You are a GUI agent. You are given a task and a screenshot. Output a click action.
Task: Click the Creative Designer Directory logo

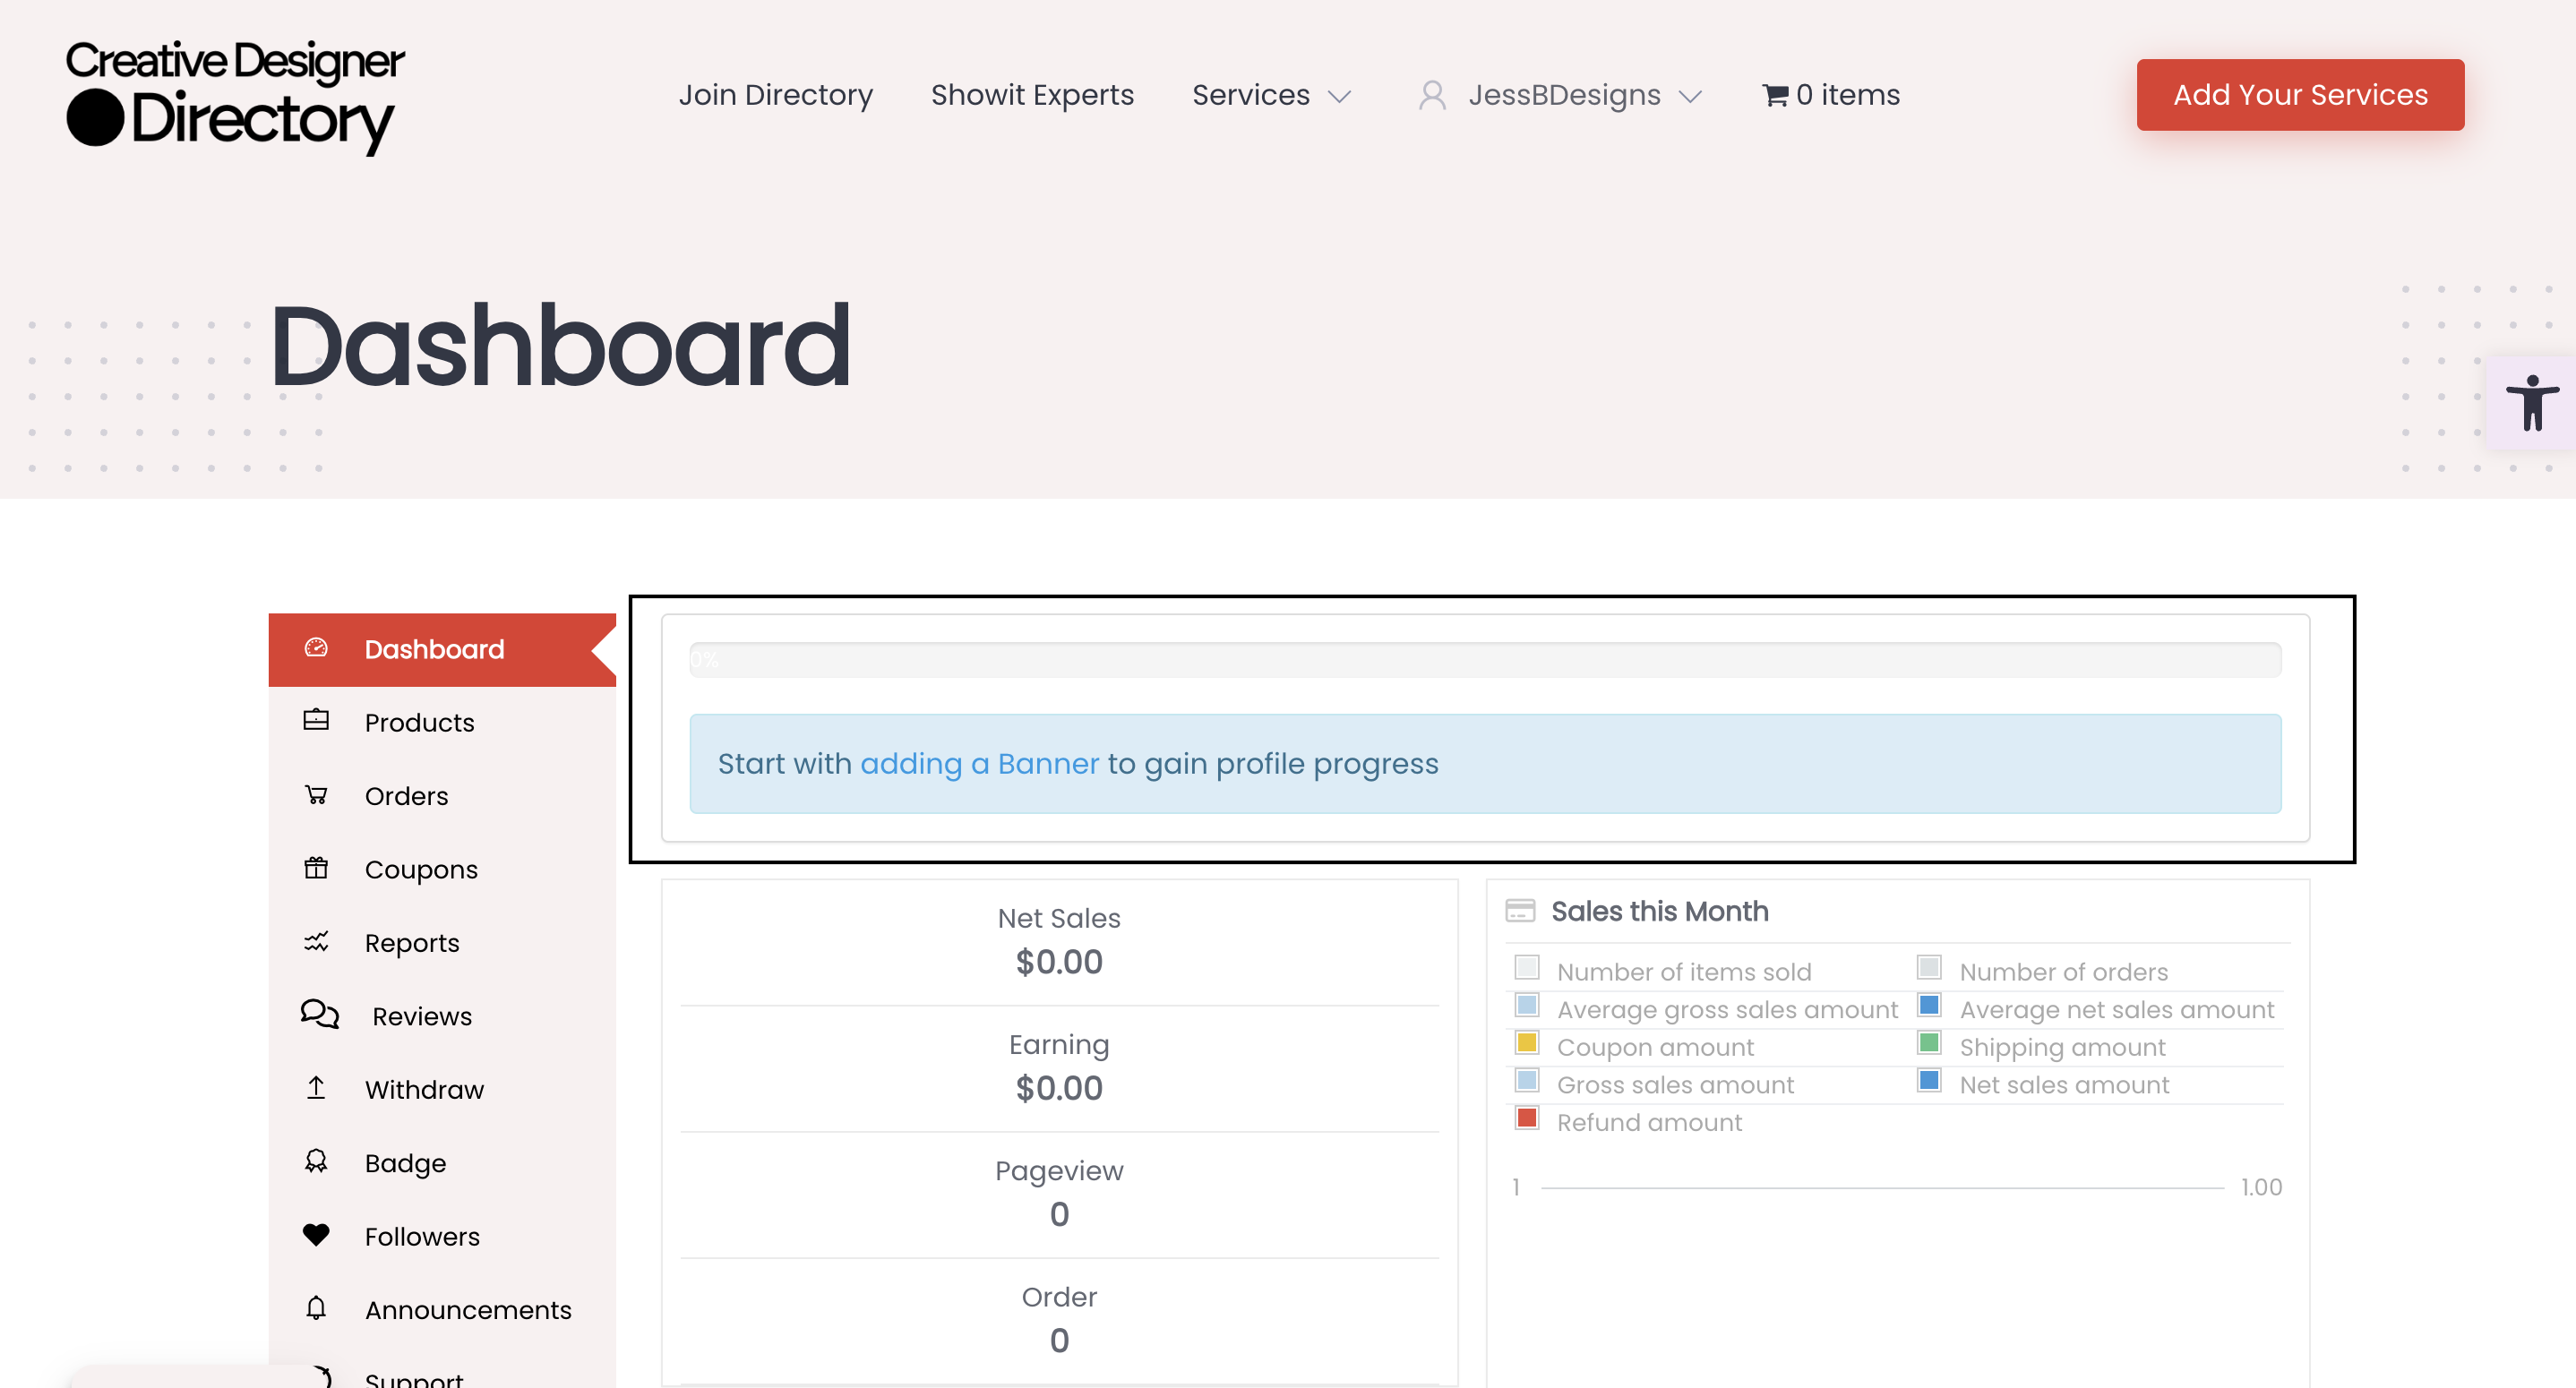tap(235, 95)
